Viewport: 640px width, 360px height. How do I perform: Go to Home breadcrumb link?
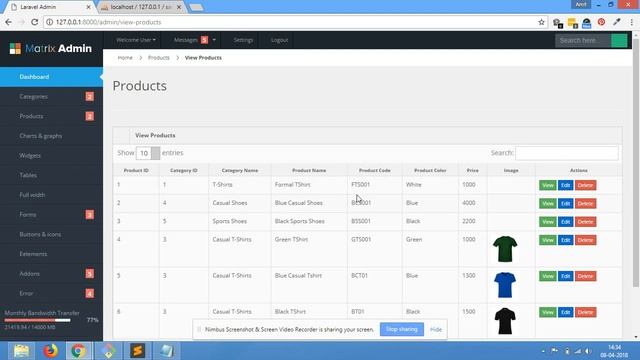[125, 58]
